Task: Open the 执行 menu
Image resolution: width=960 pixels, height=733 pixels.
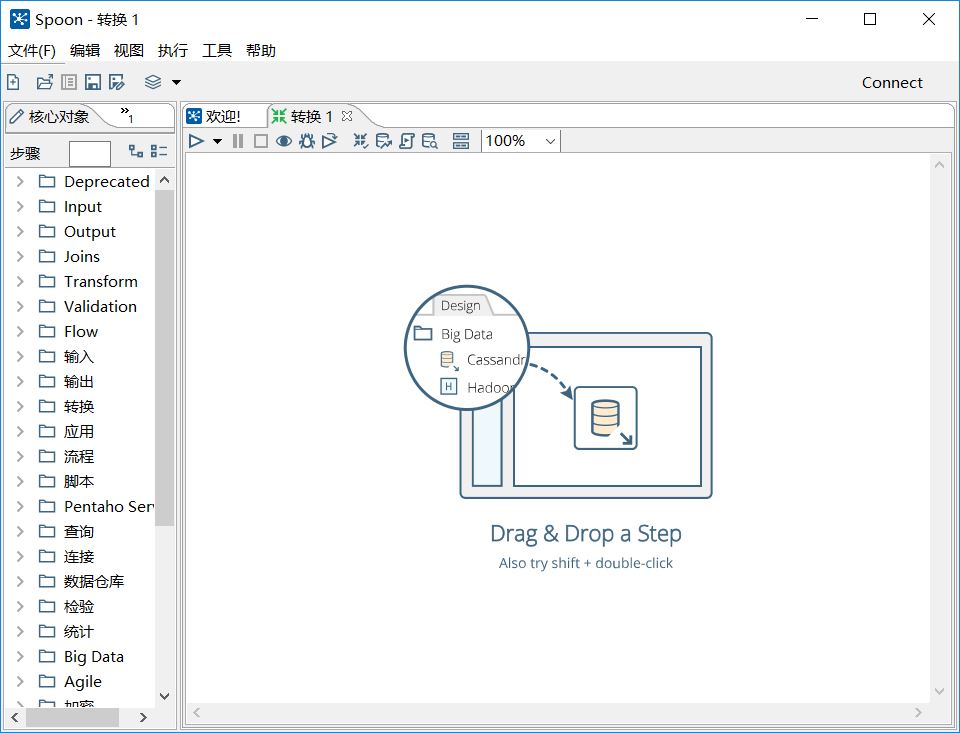Action: [173, 50]
